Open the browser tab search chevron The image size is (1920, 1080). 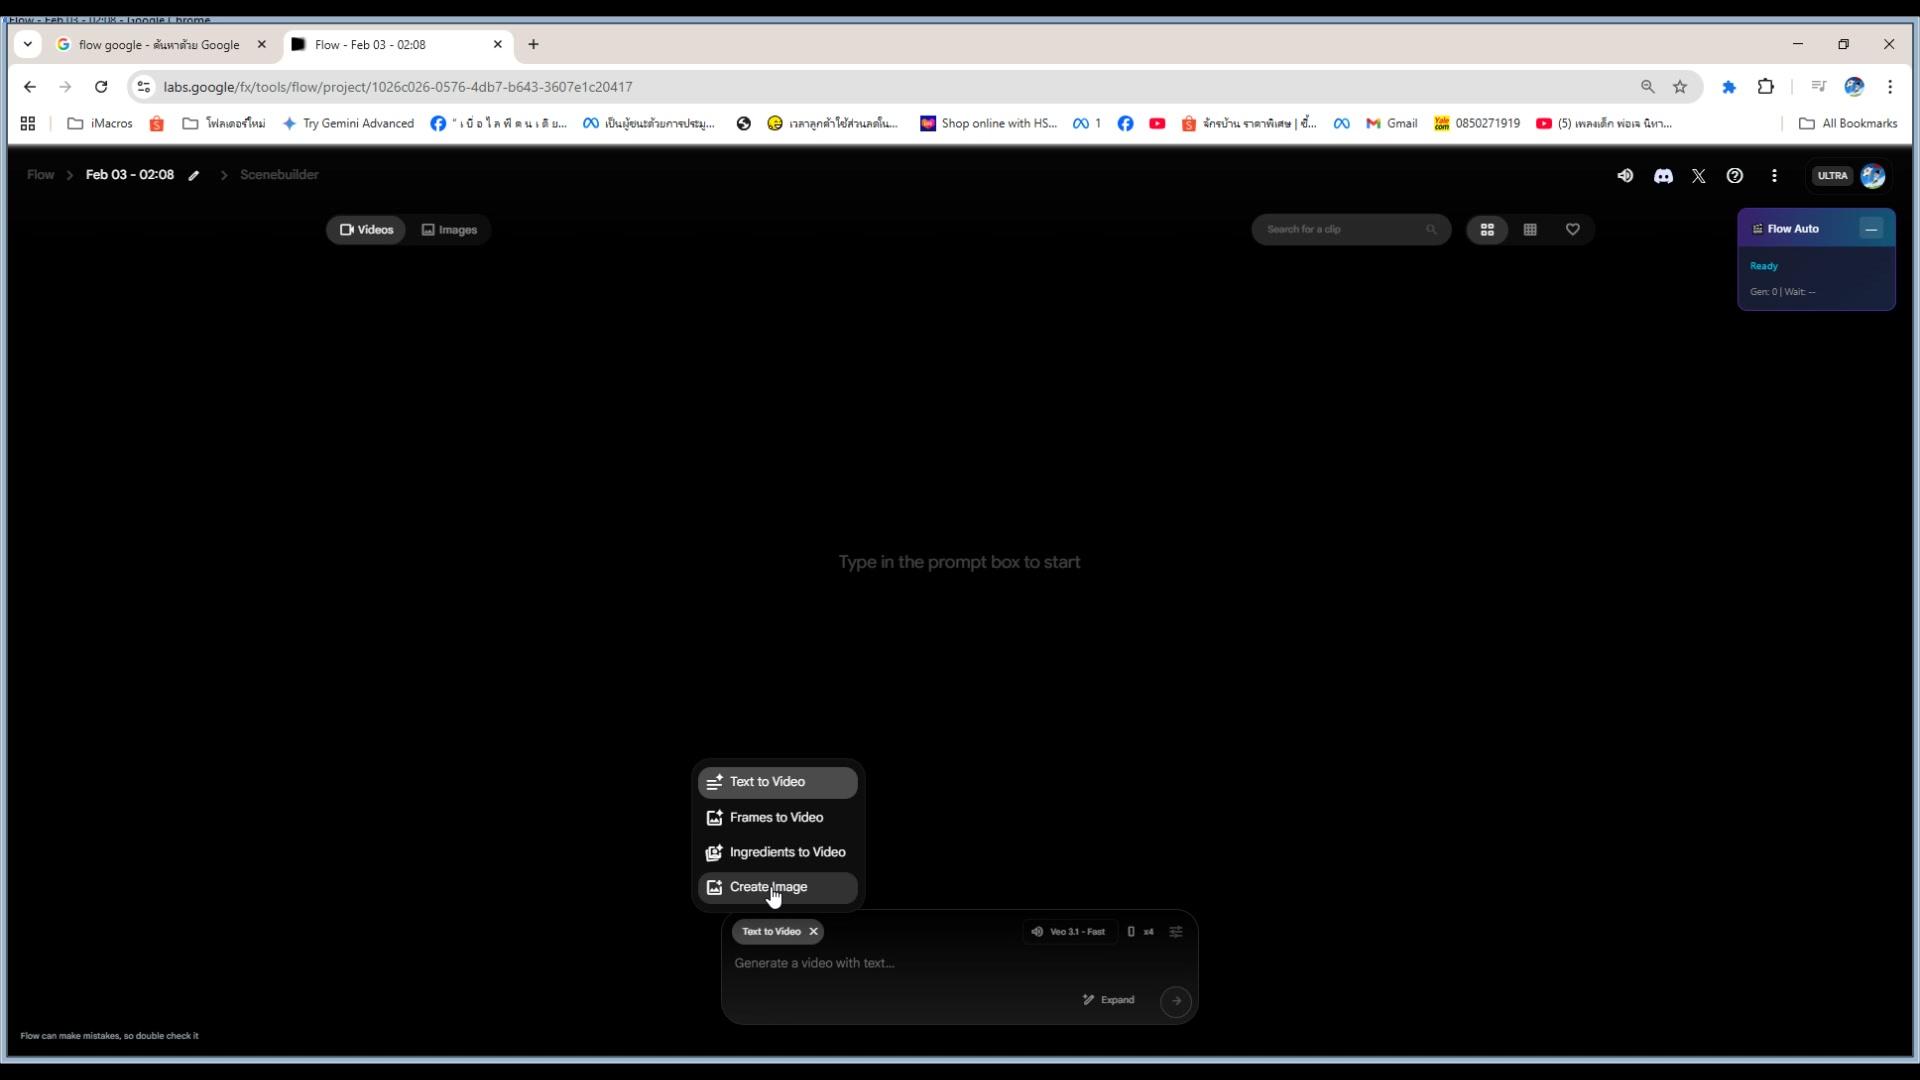[27, 44]
